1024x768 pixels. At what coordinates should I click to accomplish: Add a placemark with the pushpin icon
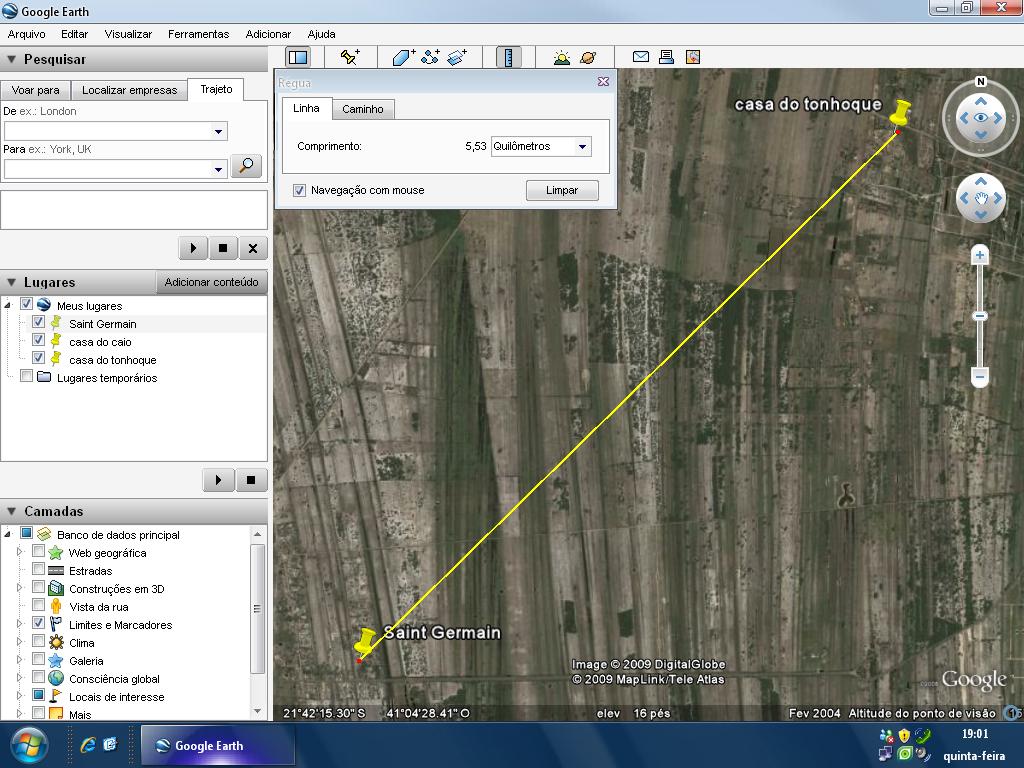point(350,57)
